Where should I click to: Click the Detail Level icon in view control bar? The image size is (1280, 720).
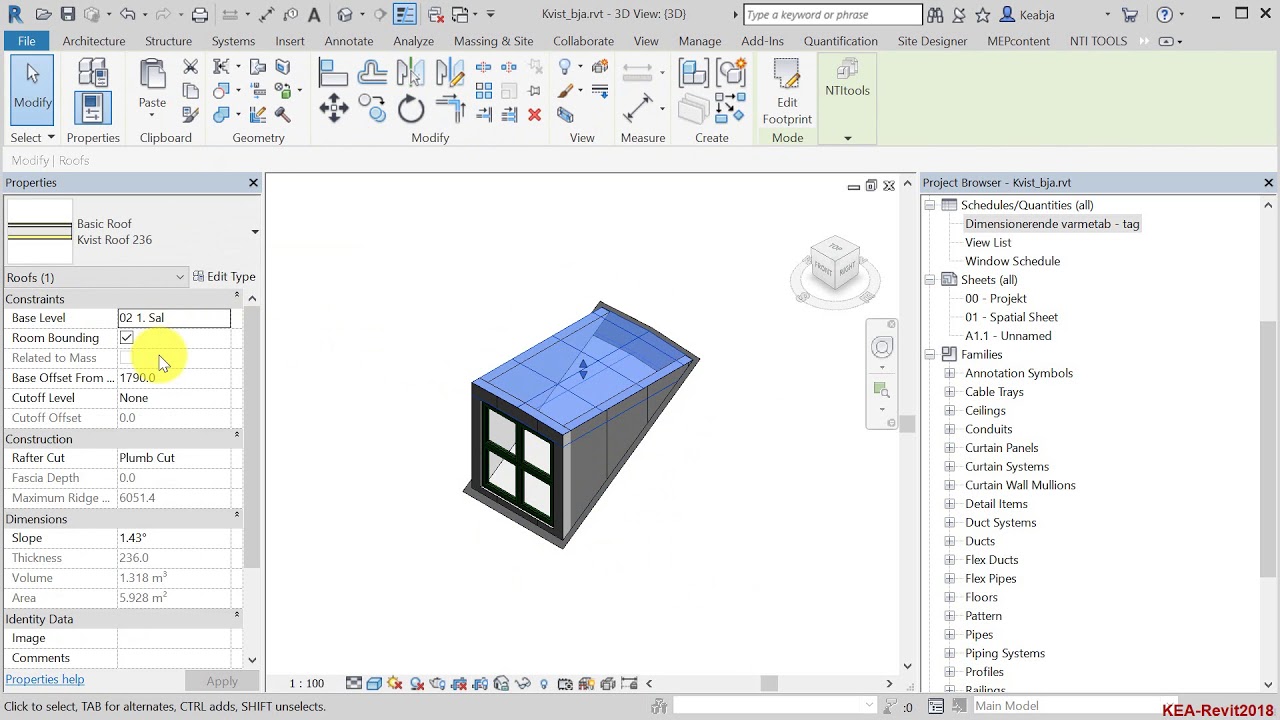pyautogui.click(x=354, y=684)
